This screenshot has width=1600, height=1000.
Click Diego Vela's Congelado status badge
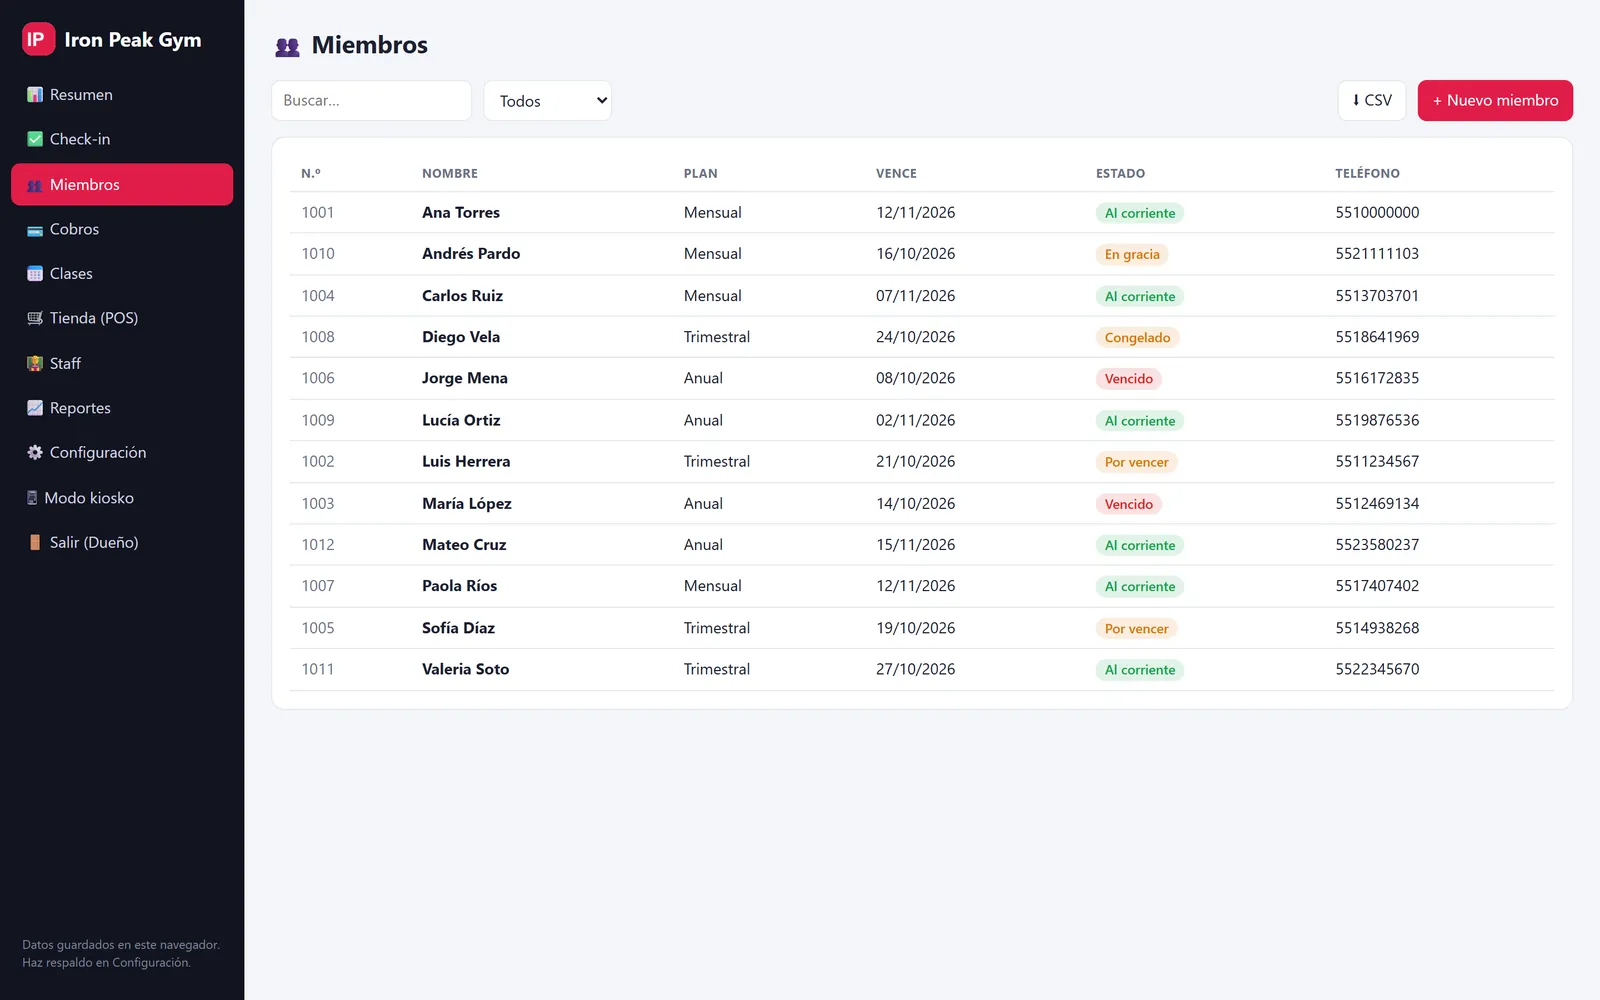click(x=1137, y=338)
